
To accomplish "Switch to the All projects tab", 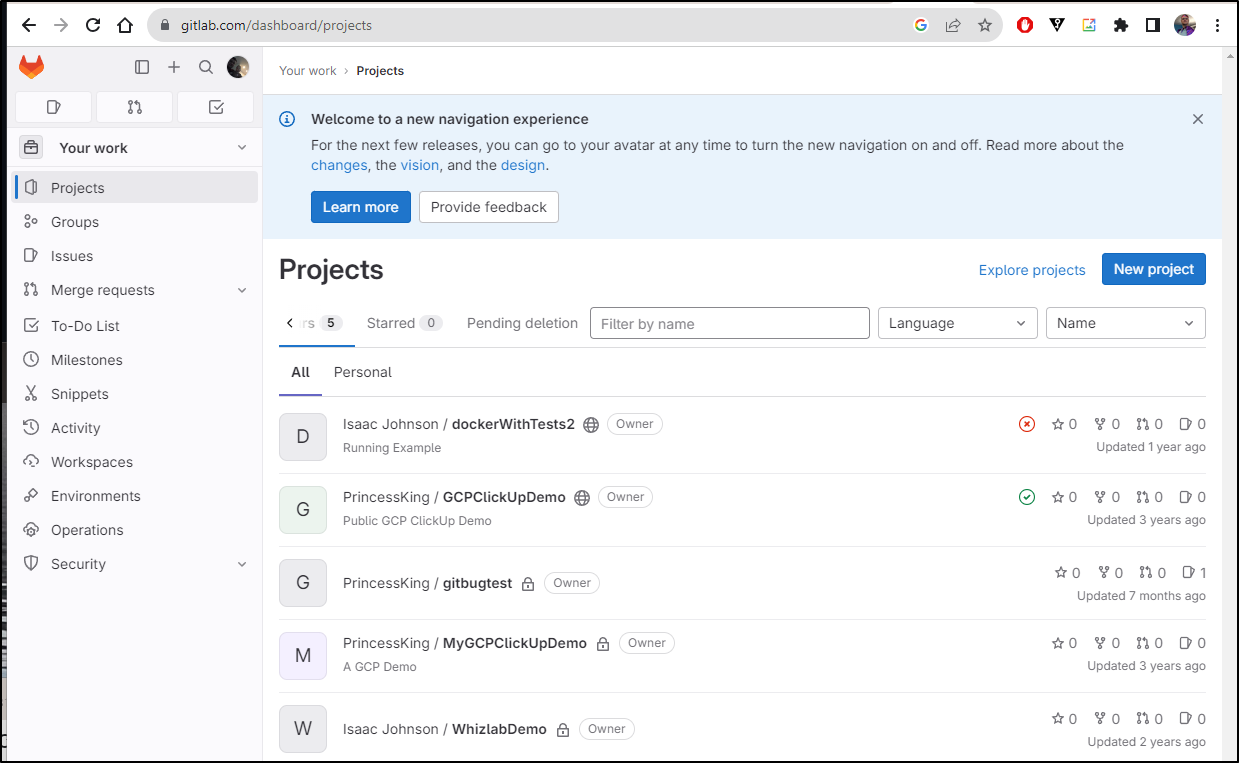I will coord(300,372).
